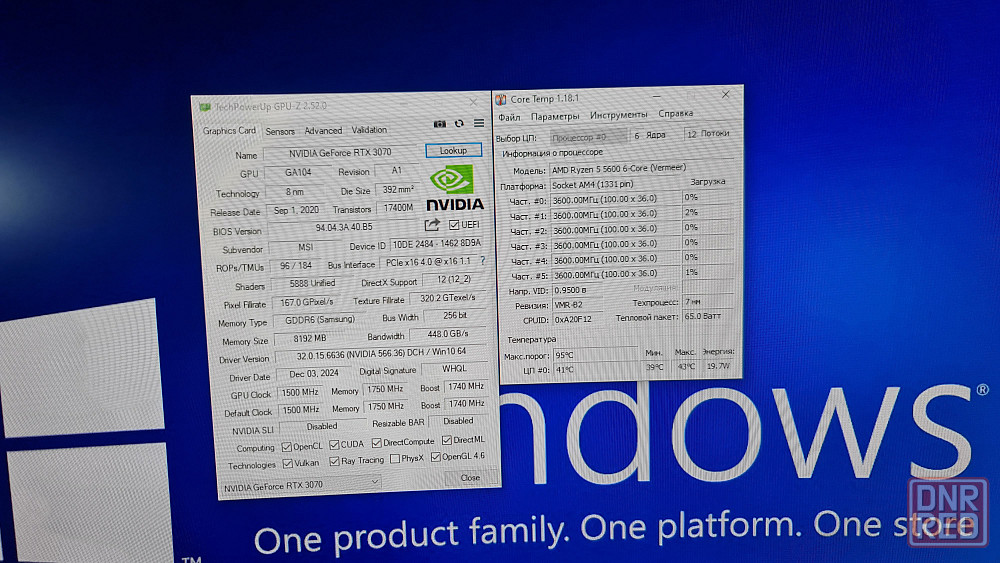Click the 65.0 Ватт thermal package value

[x=708, y=316]
